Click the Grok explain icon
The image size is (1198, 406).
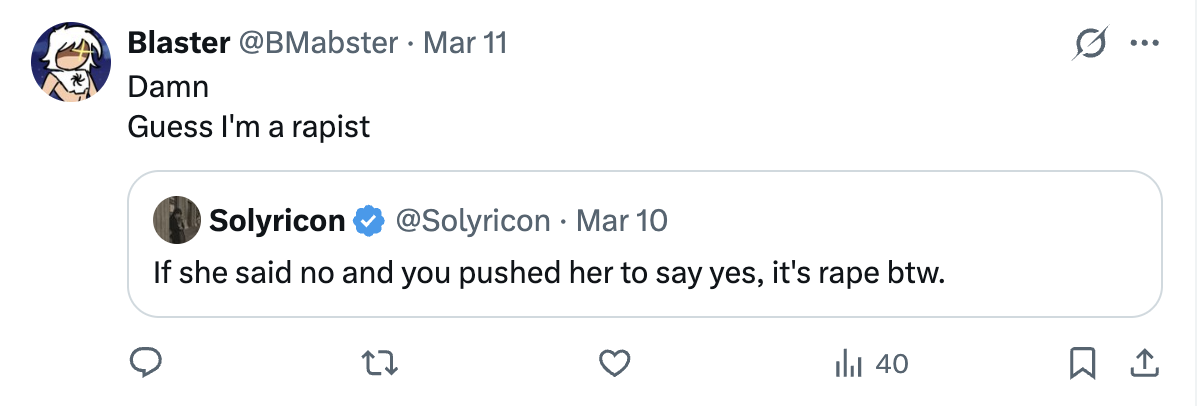(1089, 43)
